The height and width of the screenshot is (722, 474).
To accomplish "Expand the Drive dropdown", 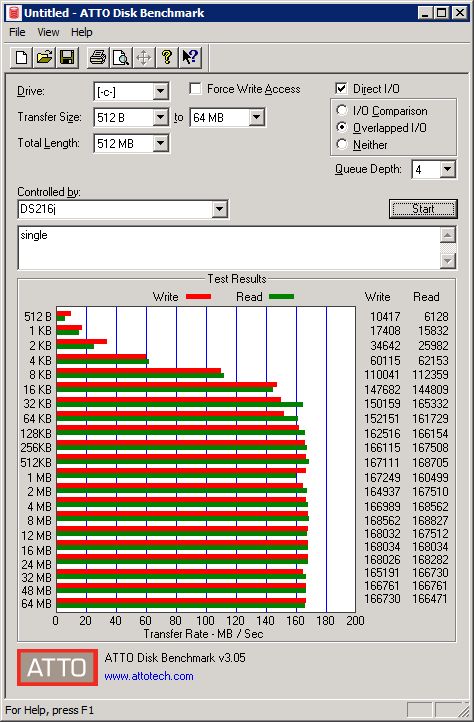I will [160, 91].
